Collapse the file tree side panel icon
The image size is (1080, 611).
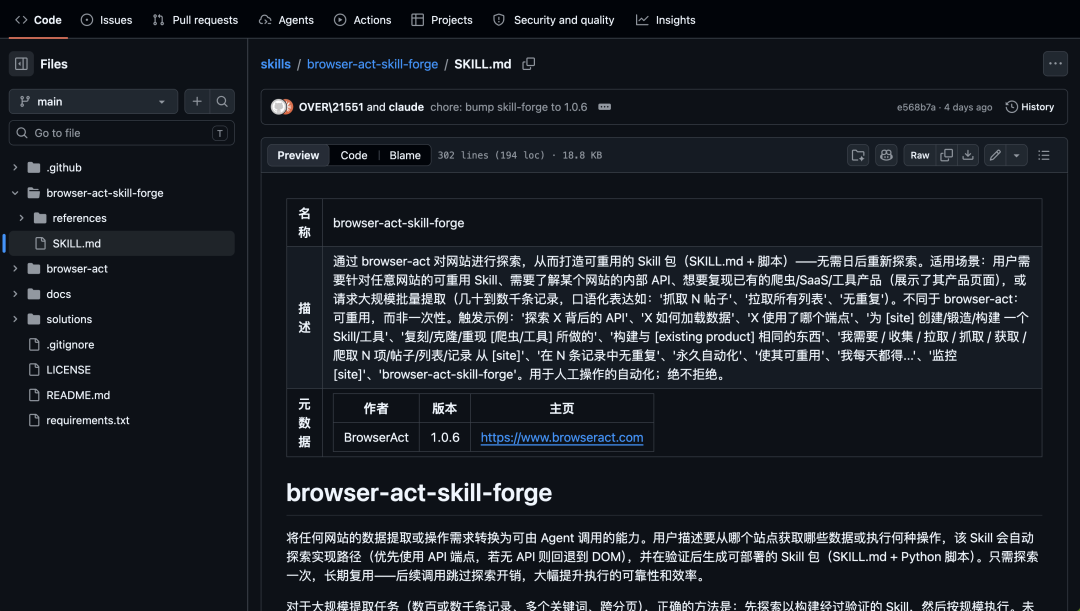click(21, 64)
